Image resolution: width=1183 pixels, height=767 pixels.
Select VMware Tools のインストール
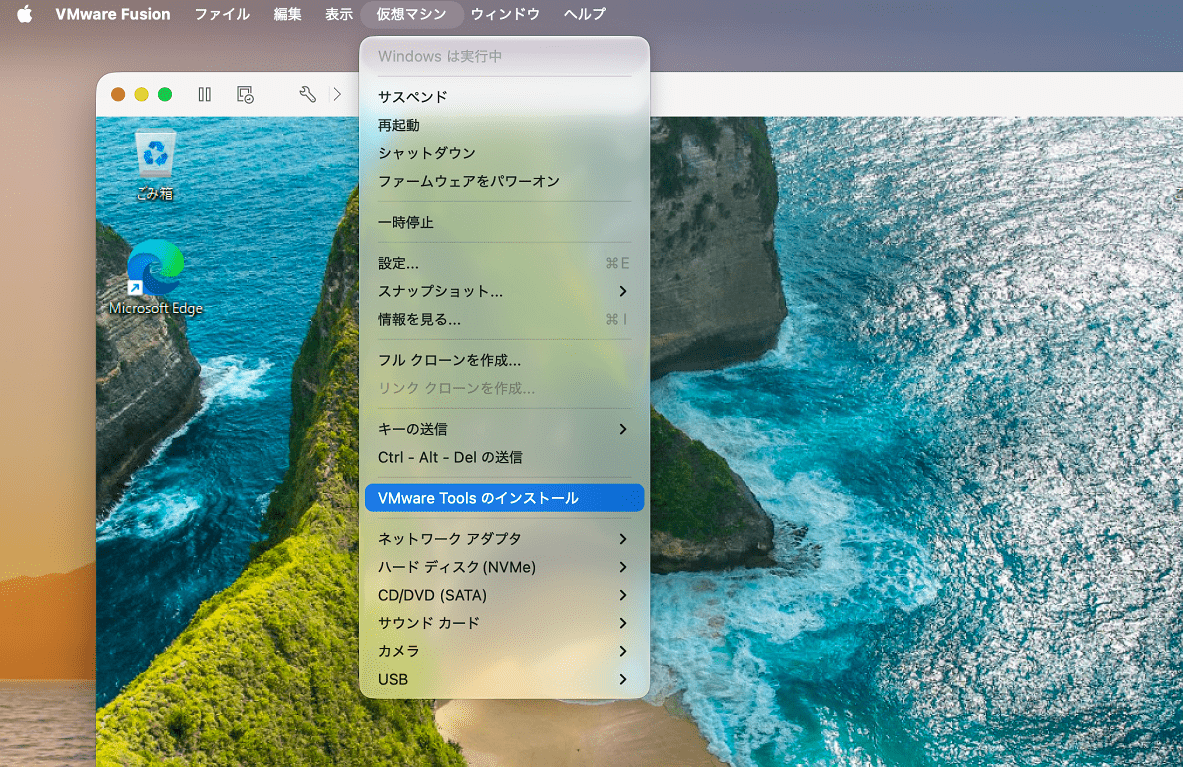pos(504,498)
